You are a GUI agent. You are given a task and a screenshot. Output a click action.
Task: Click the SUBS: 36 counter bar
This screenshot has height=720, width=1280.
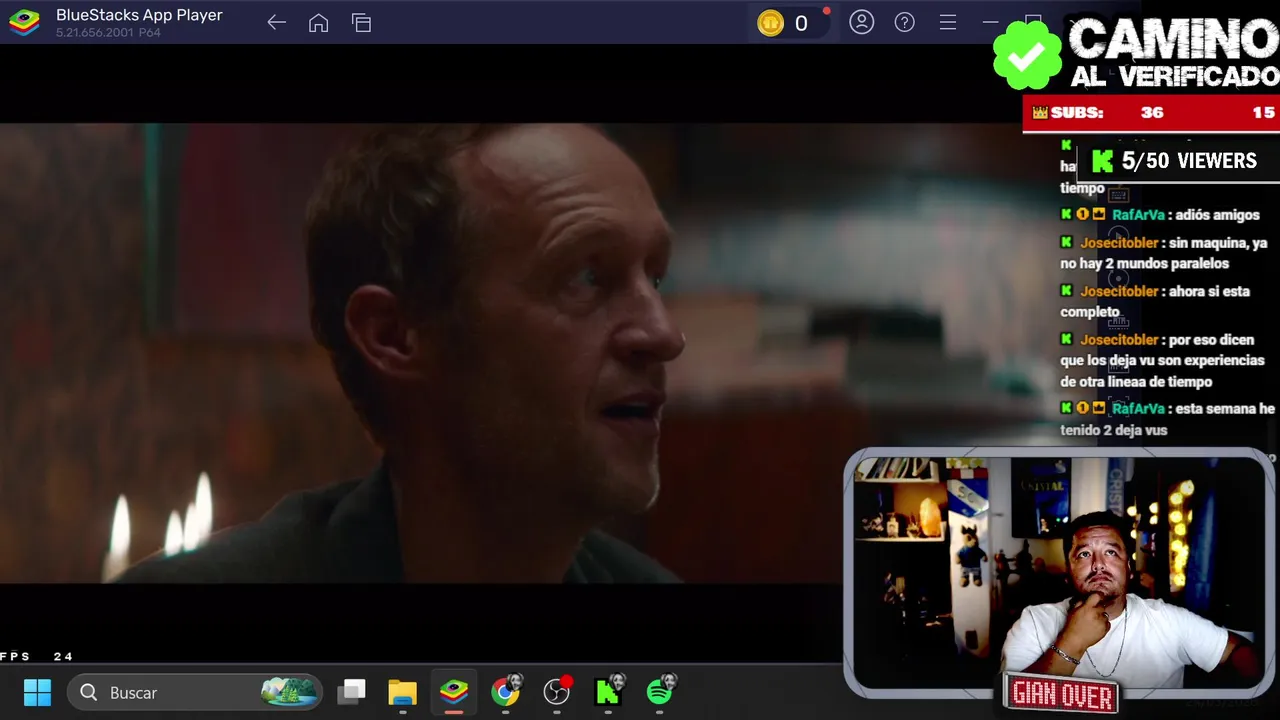pyautogui.click(x=1151, y=113)
